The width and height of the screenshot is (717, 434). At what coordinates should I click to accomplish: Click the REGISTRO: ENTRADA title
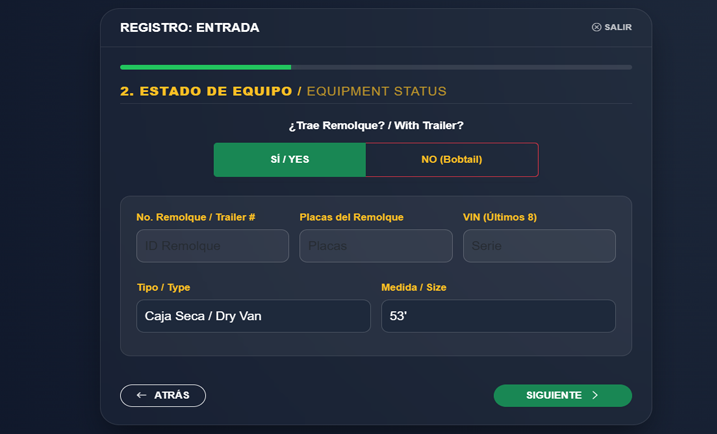pyautogui.click(x=189, y=28)
